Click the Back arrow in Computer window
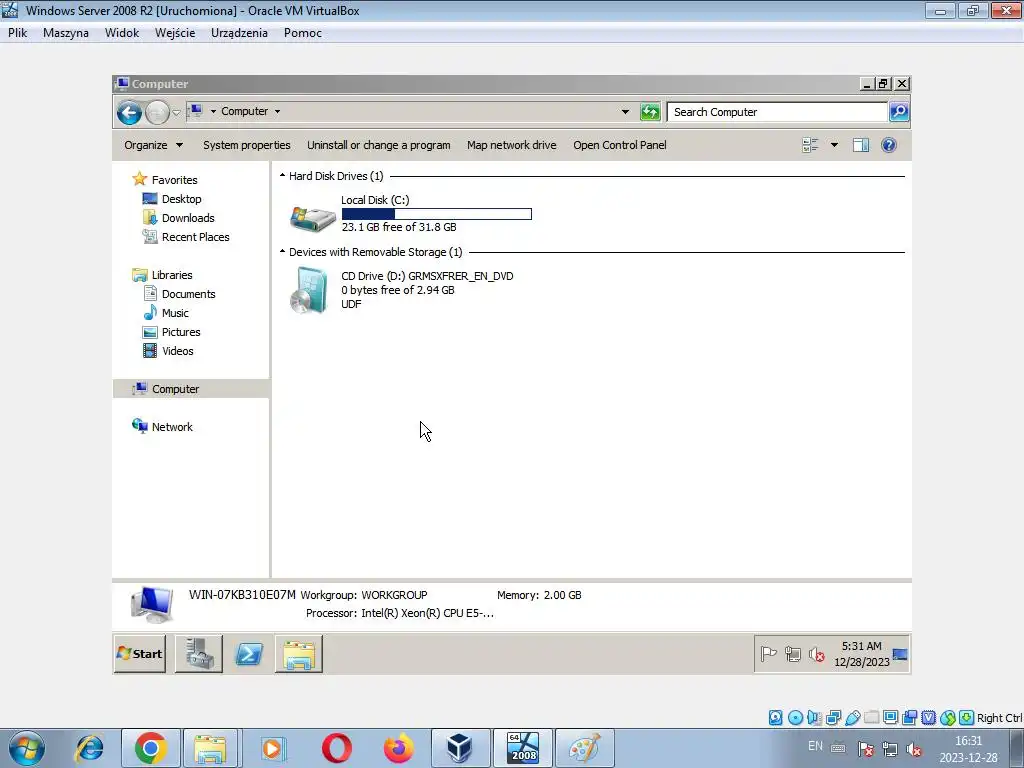The image size is (1024, 768). click(129, 112)
